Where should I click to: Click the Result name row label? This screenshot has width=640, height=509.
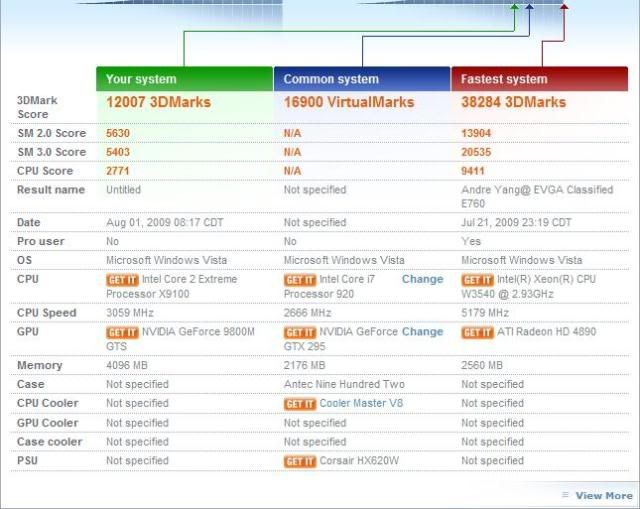(x=51, y=190)
